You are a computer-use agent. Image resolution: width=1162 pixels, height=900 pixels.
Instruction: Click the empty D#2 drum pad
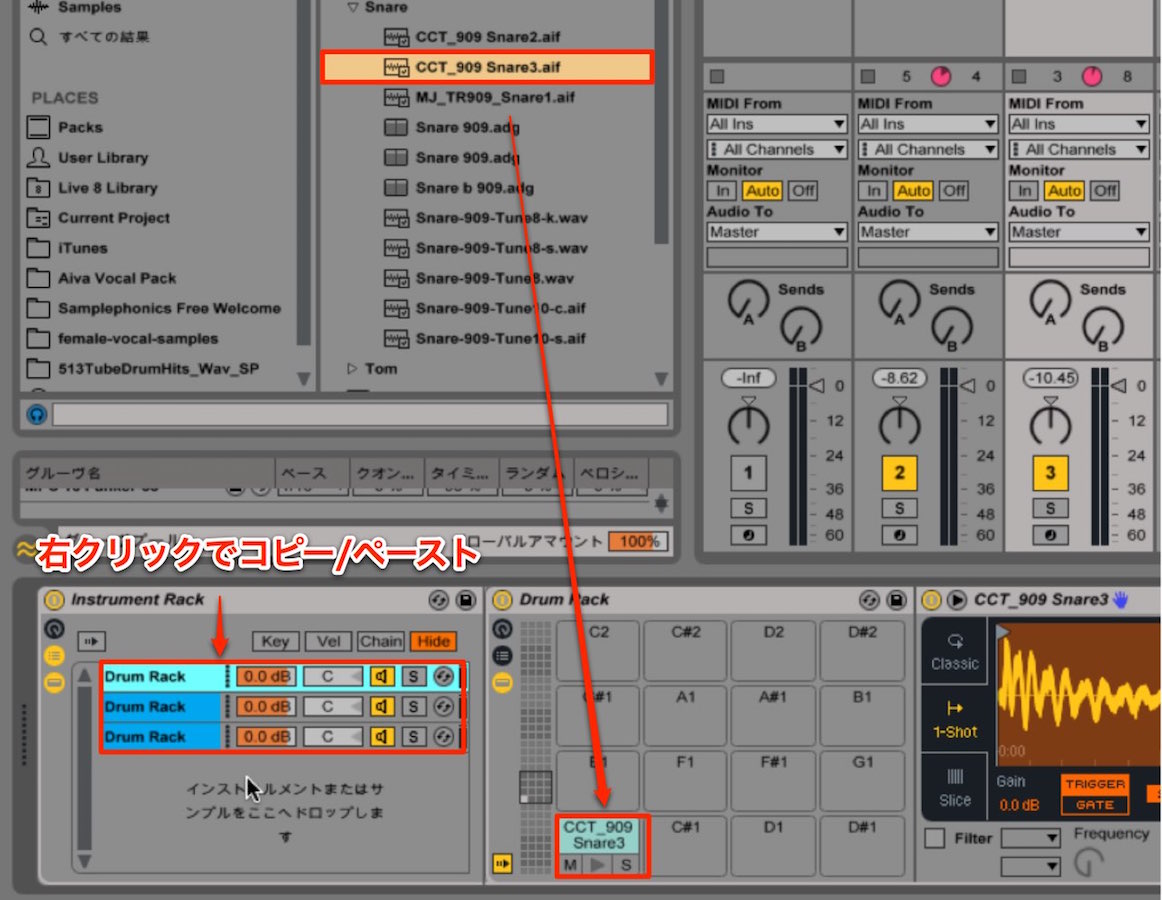863,650
